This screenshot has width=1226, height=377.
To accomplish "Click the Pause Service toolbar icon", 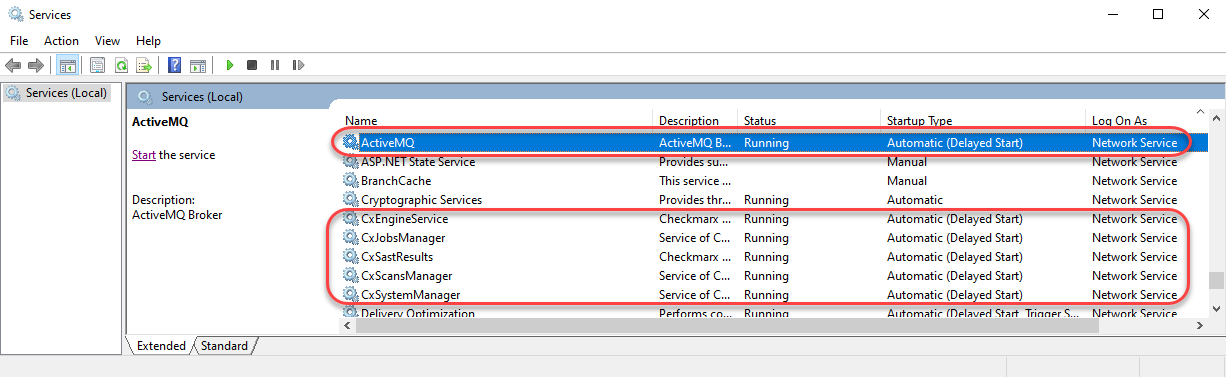I will (x=275, y=65).
